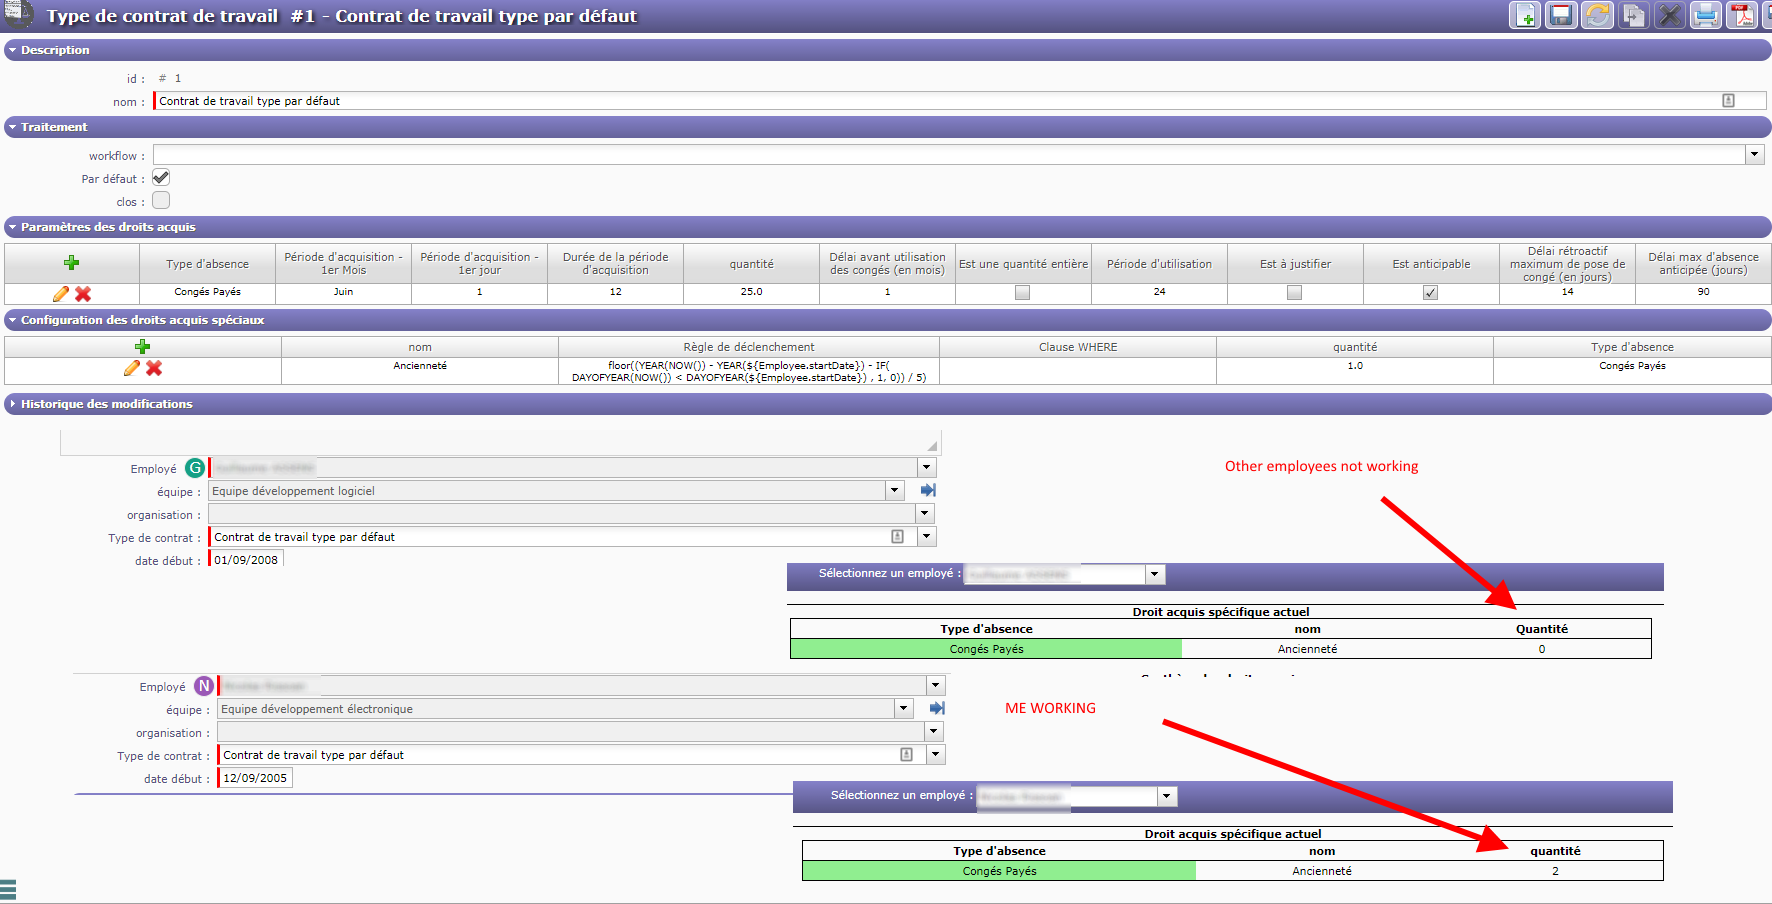Click the new item toolbar icon

1525,16
